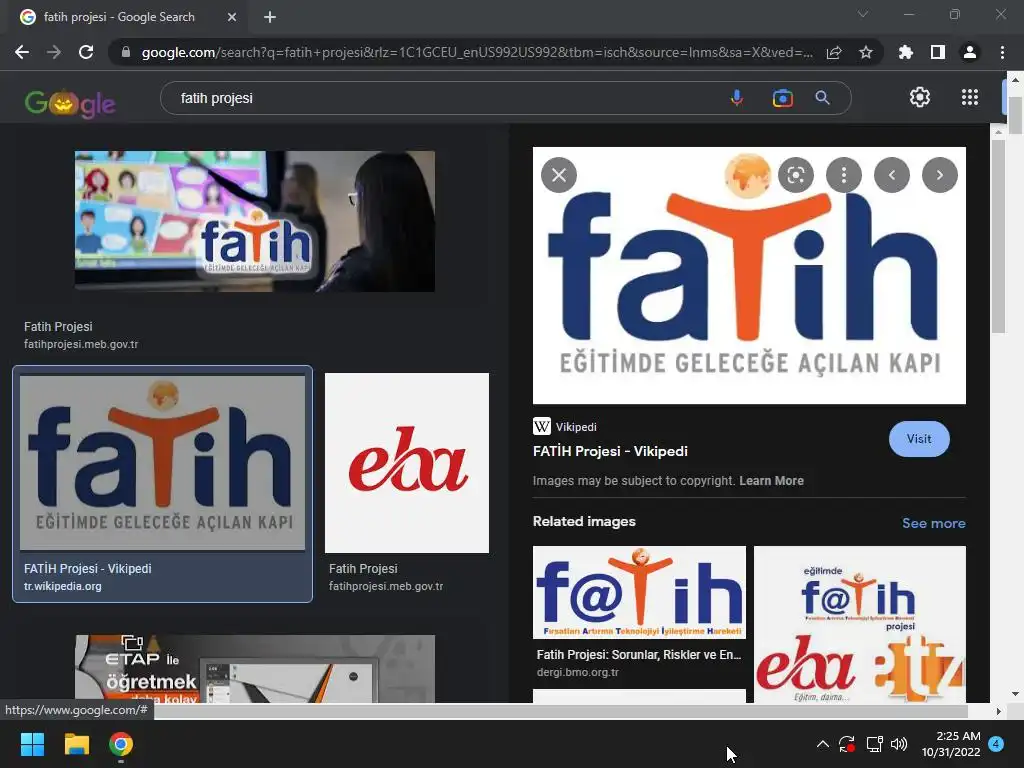Viewport: 1024px width, 768px height.
Task: Click the page vertical scrollbar thumb
Action: pyautogui.click(x=1015, y=116)
